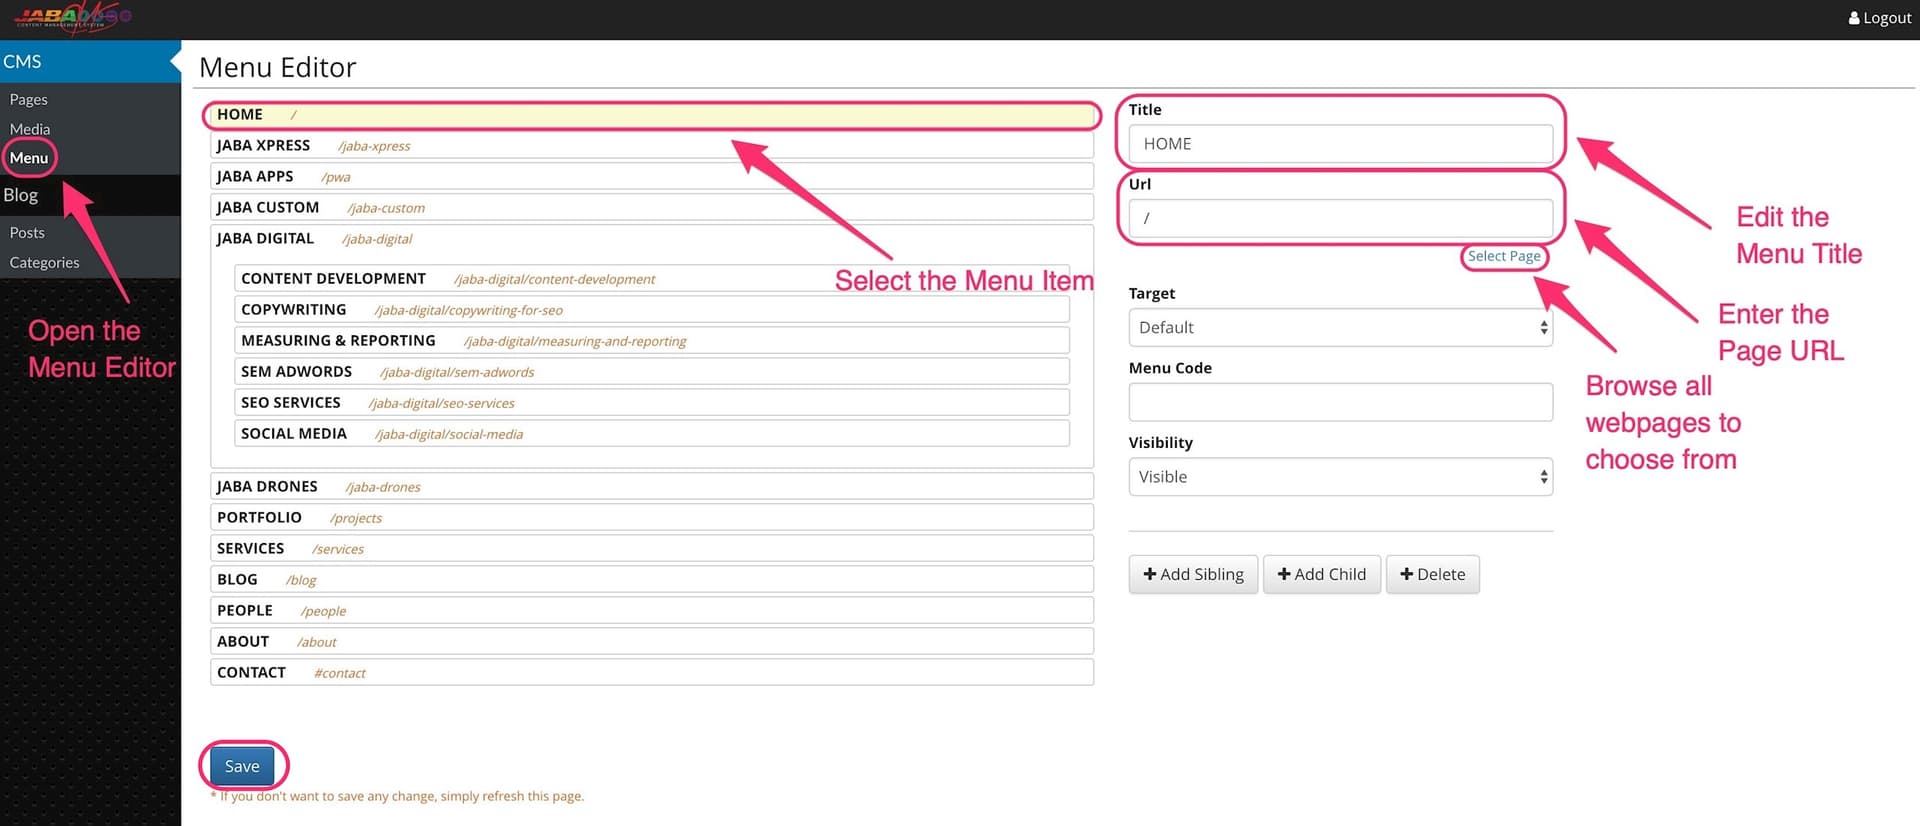Select the SERVICES menu item
1920x826 pixels.
pyautogui.click(x=652, y=549)
